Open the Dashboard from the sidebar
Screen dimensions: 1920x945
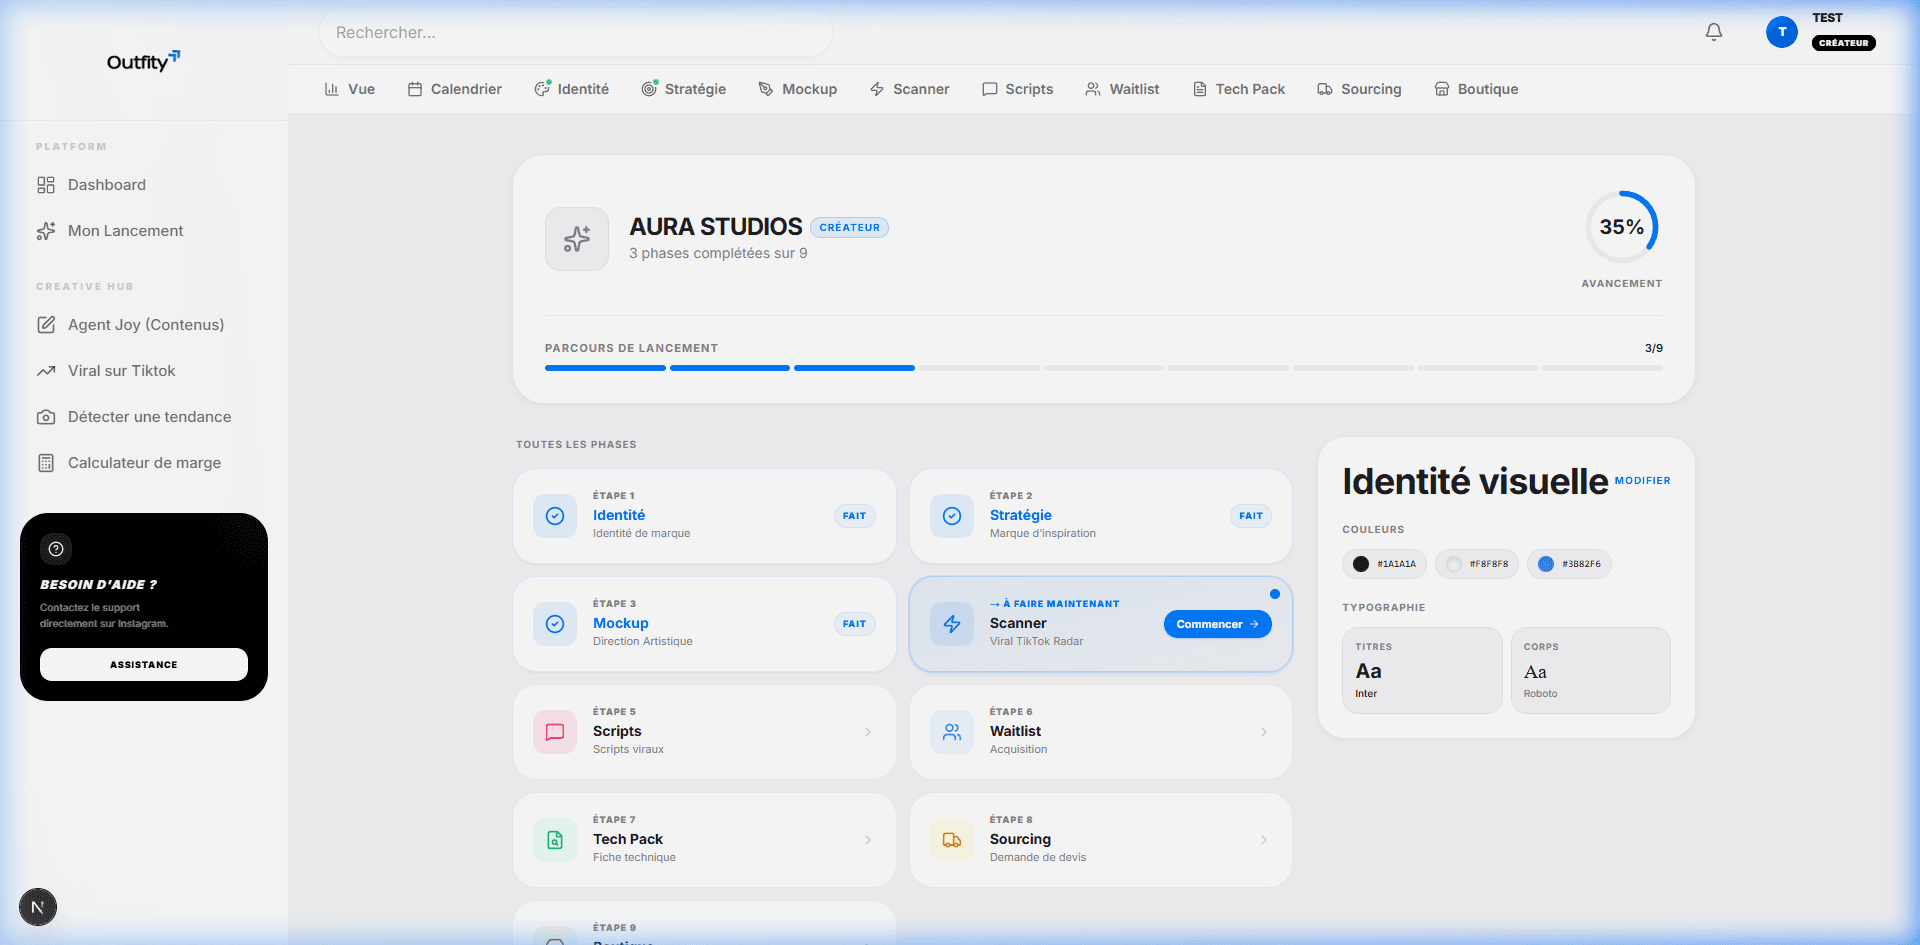106,184
